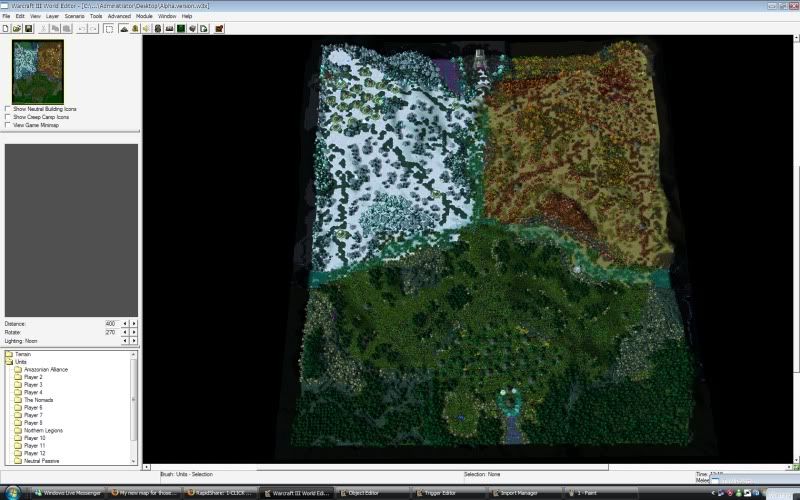Toggle Show Creep Camp Icons checkbox
The width and height of the screenshot is (800, 500).
tap(8, 117)
